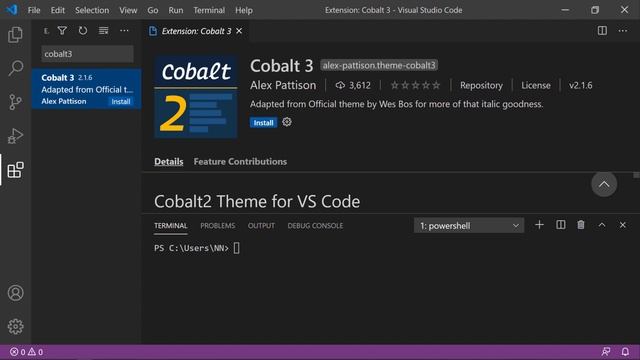Click Install in the Cobalt 3 sidebar item
This screenshot has width=640, height=360.
click(x=121, y=102)
